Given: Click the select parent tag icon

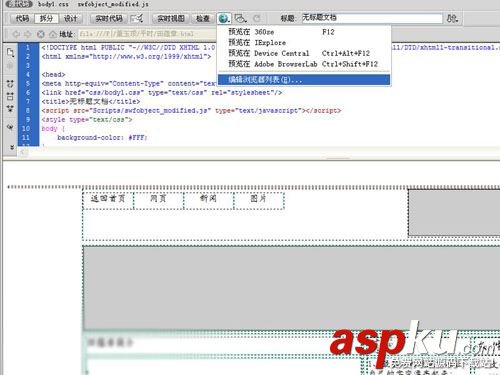Looking at the screenshot, I should 10,127.
